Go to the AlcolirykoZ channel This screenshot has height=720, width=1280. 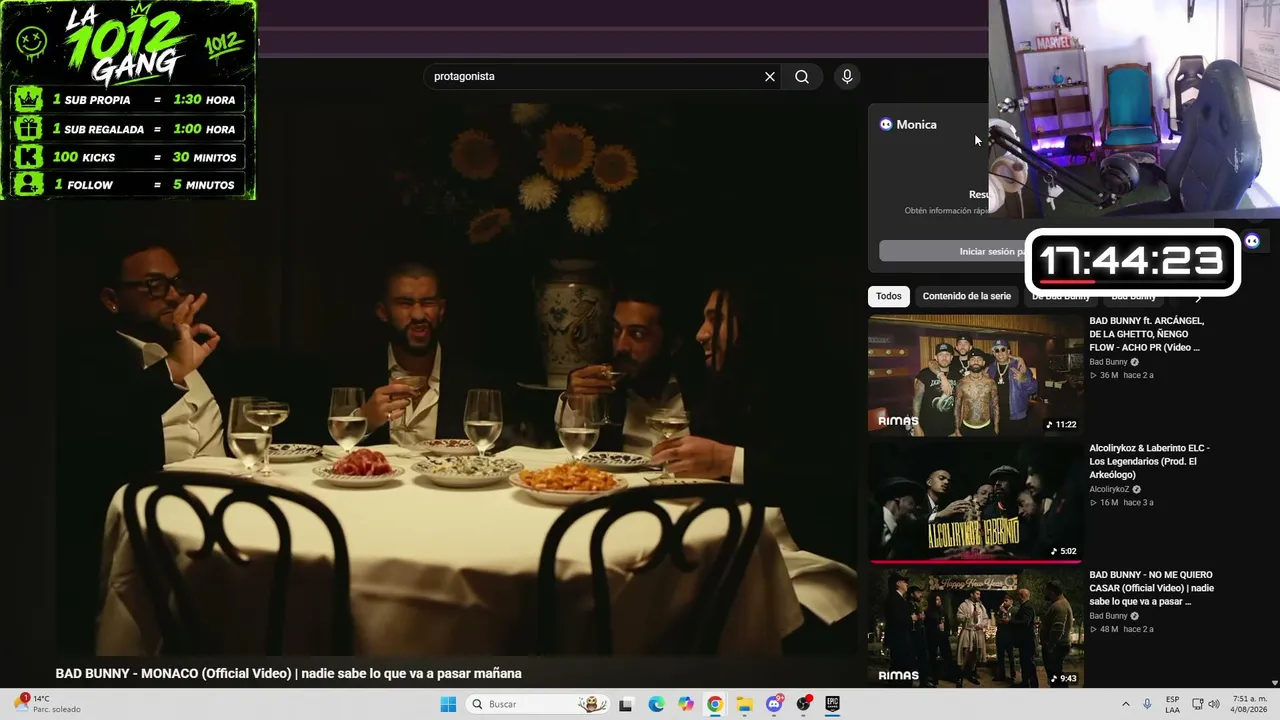1109,489
